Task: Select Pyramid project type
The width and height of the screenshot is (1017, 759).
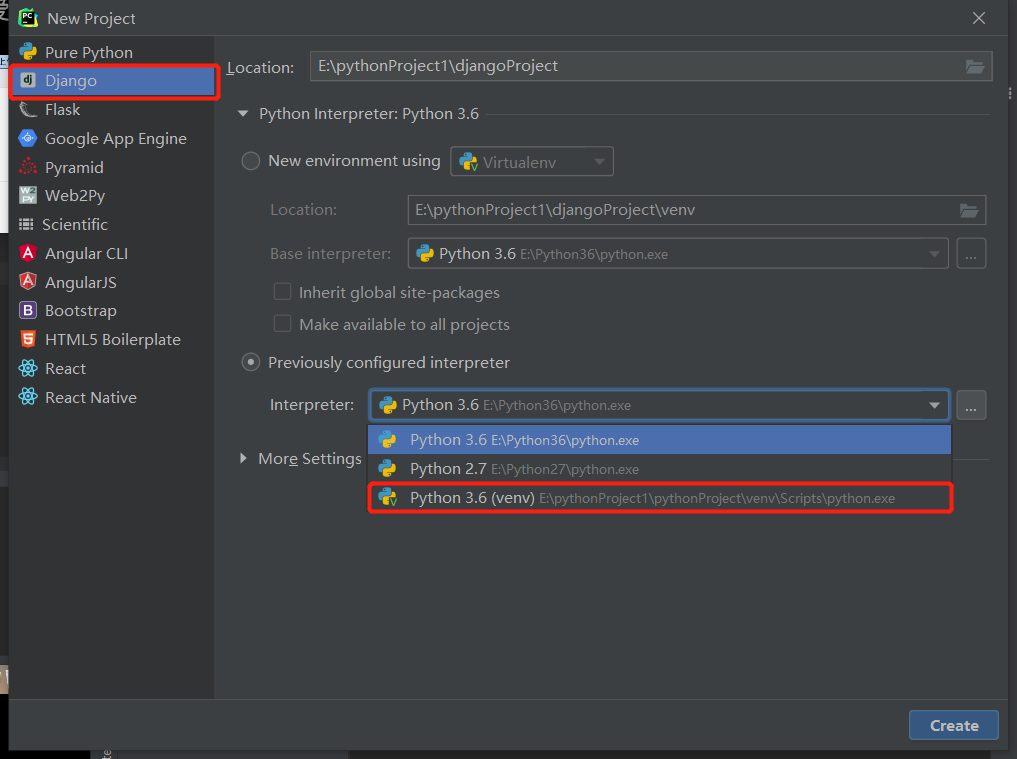Action: tap(113, 167)
